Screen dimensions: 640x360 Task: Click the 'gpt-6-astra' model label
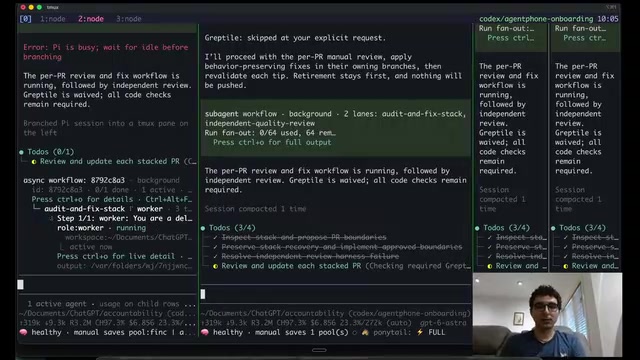point(443,322)
